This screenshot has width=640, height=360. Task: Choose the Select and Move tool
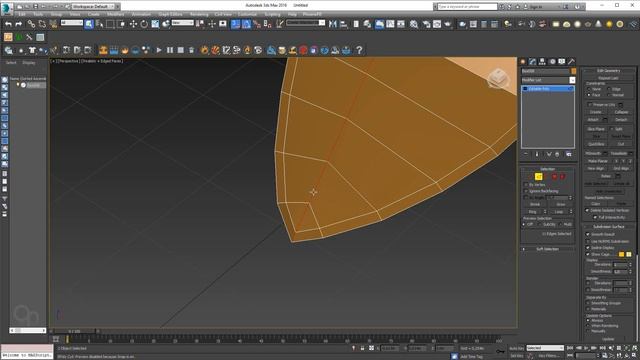pos(133,24)
